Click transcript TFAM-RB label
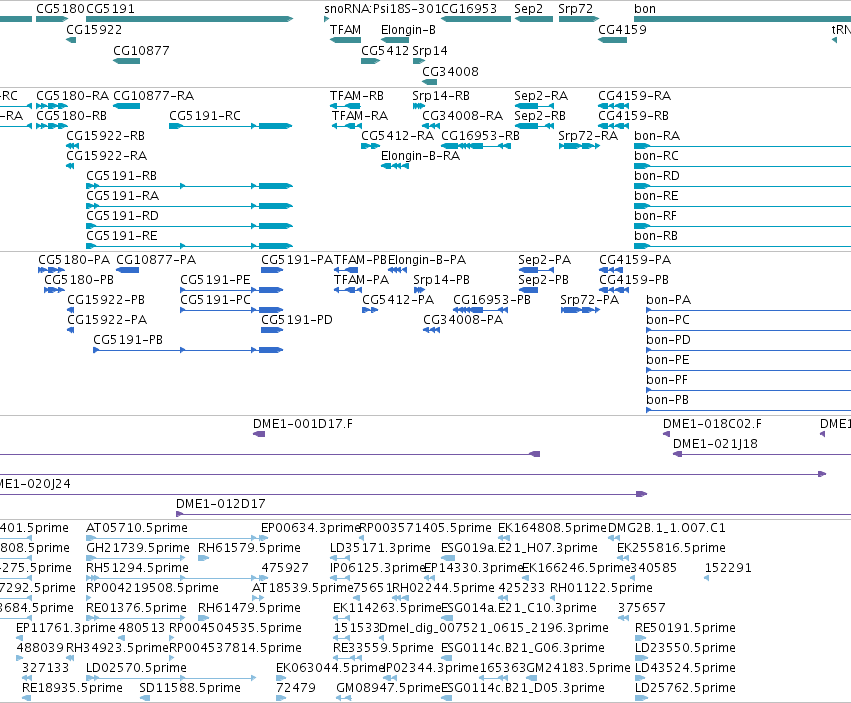Viewport: 851px width, 703px height. tap(357, 96)
